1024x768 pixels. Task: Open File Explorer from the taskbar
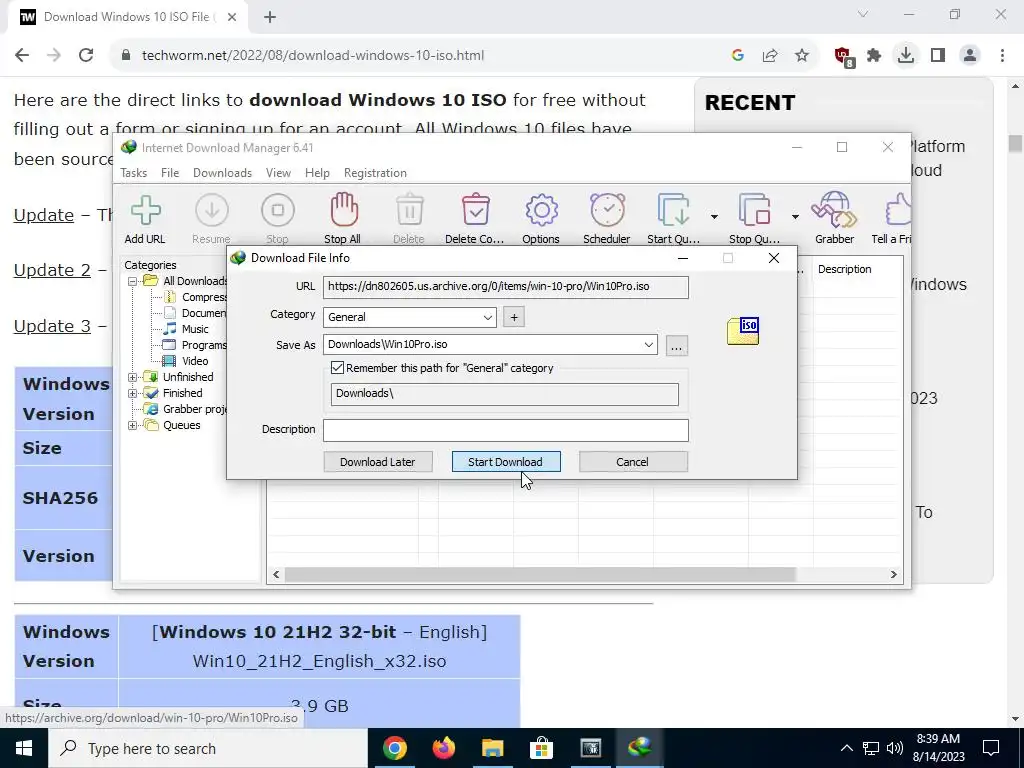coord(493,748)
